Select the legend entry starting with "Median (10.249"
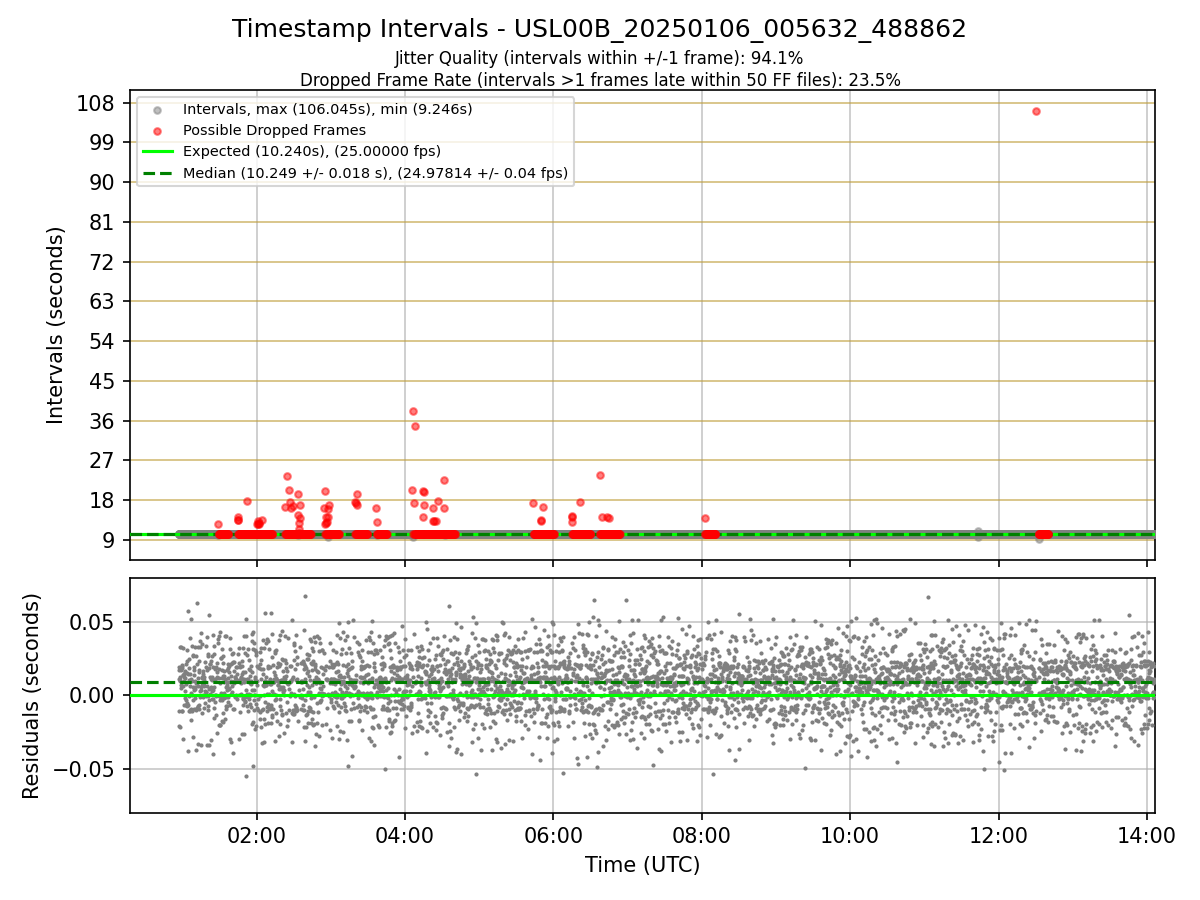The height and width of the screenshot is (900, 1200). tap(375, 173)
